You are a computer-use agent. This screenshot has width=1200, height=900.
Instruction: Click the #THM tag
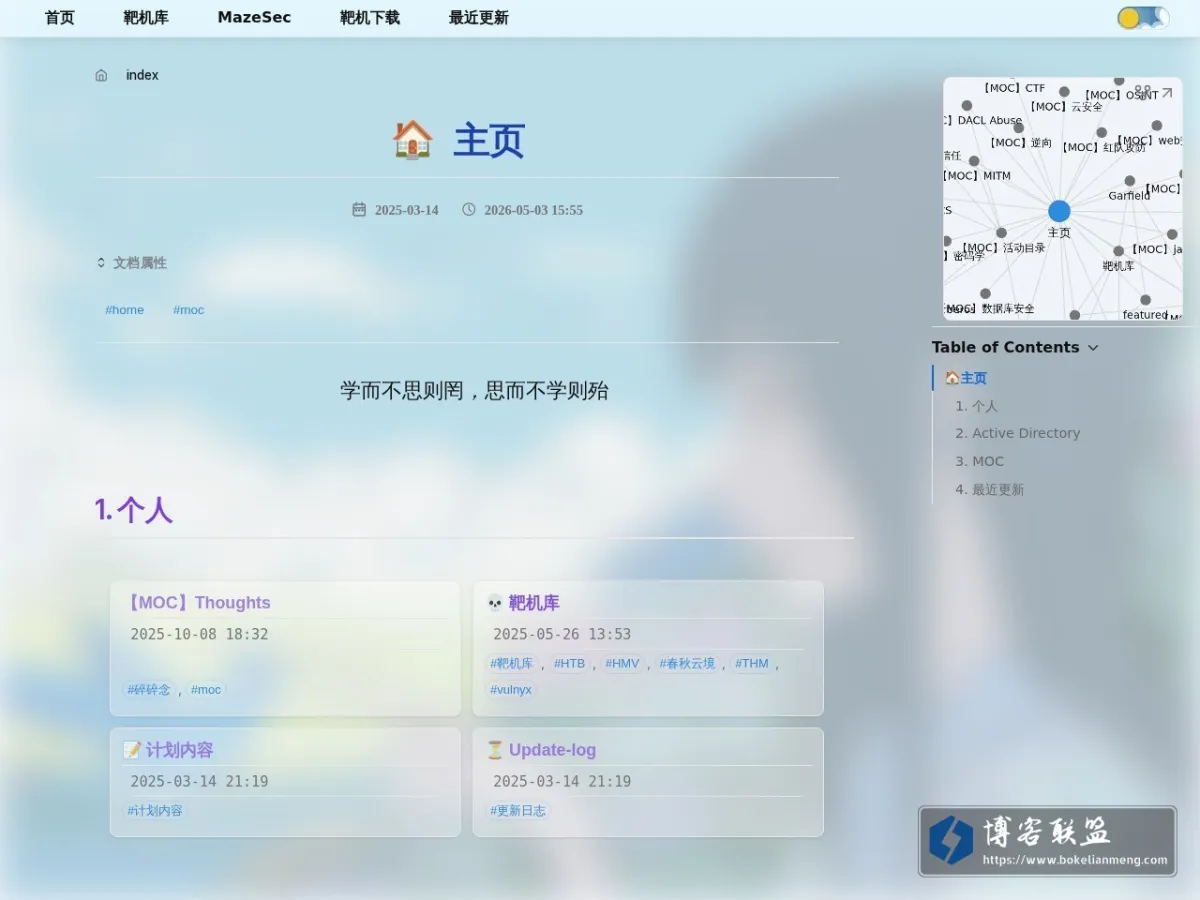(x=752, y=664)
